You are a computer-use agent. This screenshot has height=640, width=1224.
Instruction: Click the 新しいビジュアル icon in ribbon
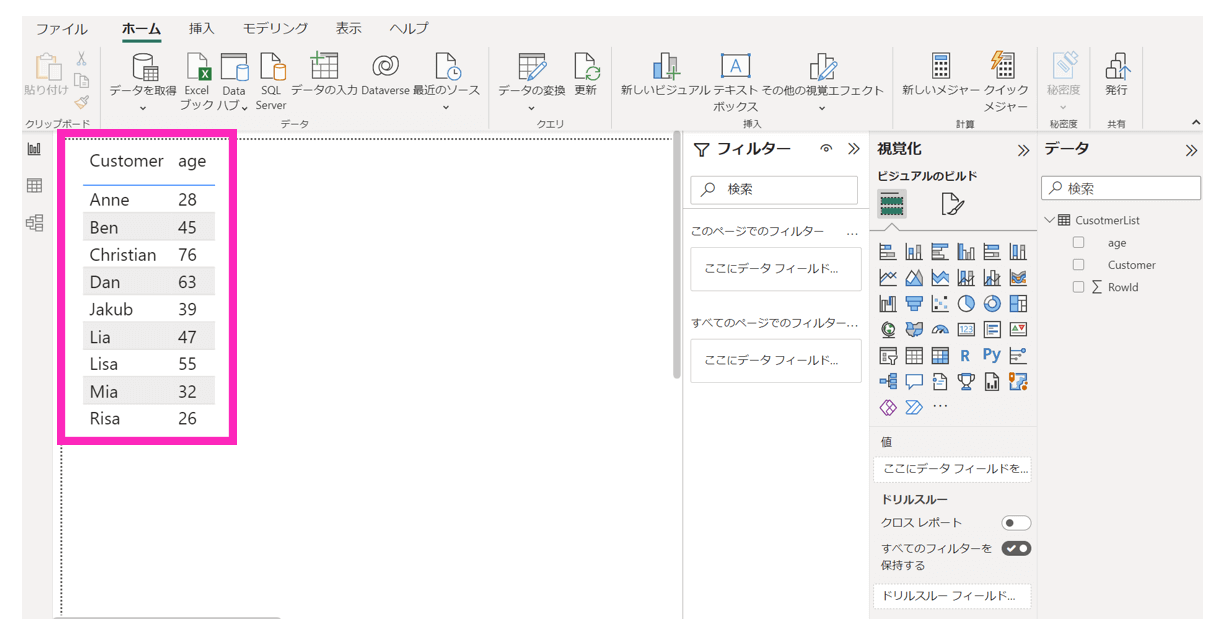(x=665, y=67)
